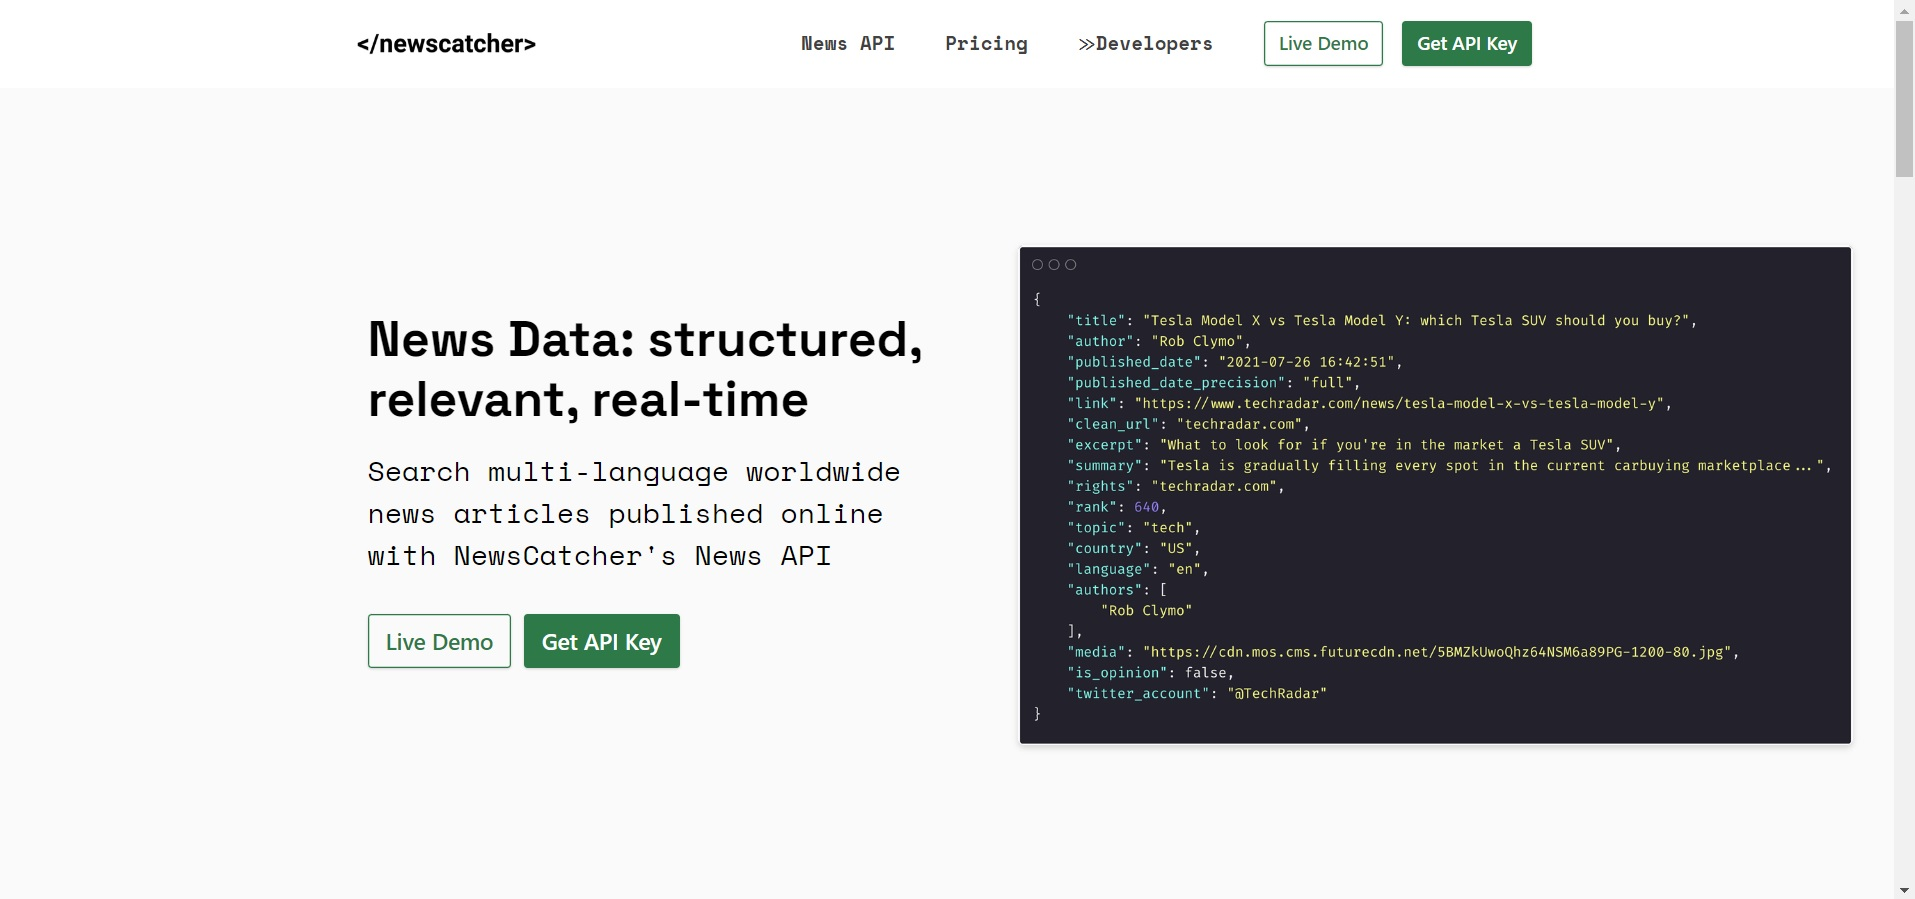Screen dimensions: 1915x899
Task: Click the "clean_url": "techradar.com" line
Action: point(1189,424)
